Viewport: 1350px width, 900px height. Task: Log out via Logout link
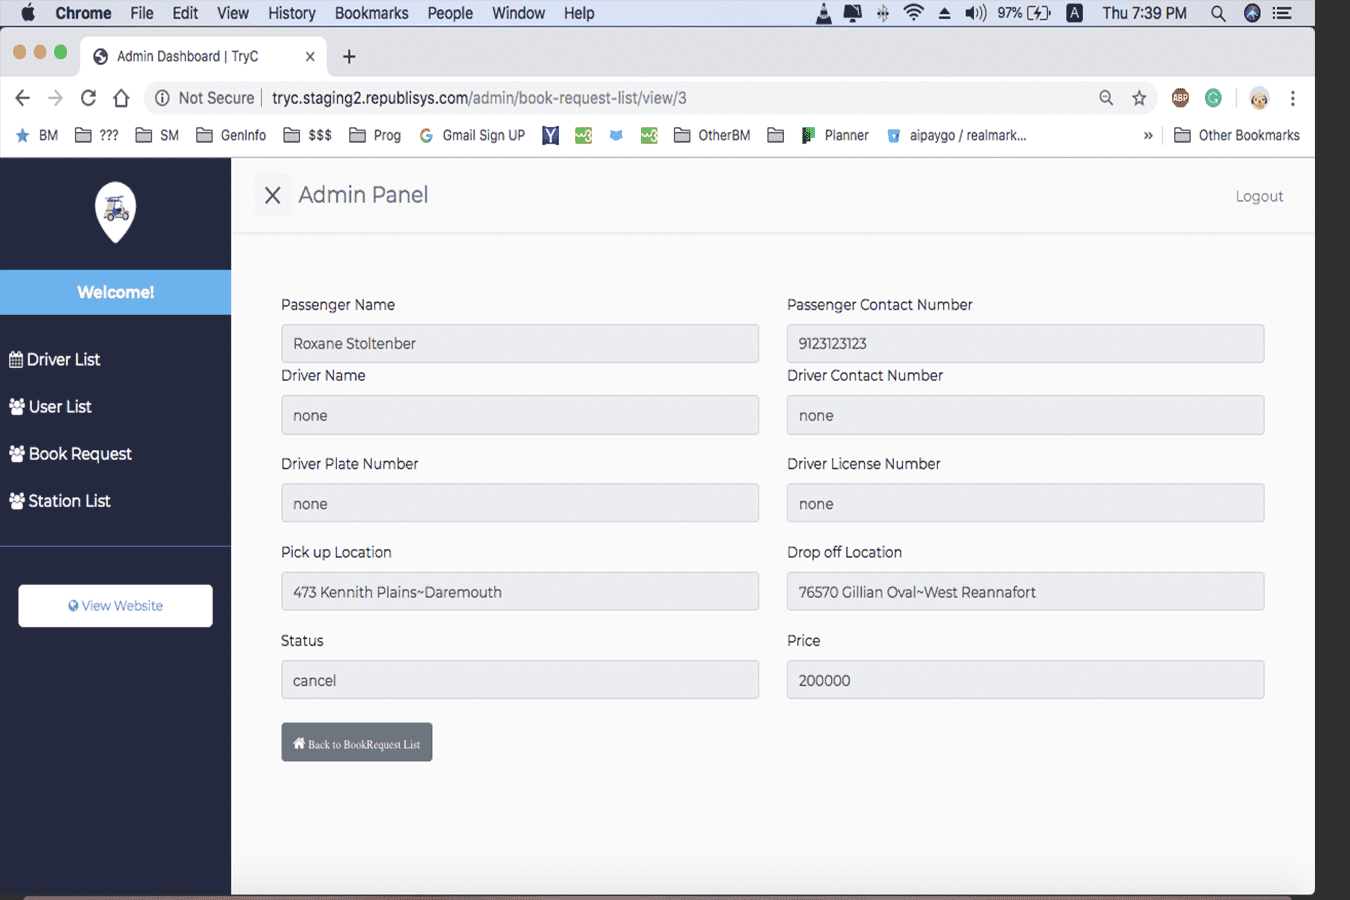pos(1259,196)
